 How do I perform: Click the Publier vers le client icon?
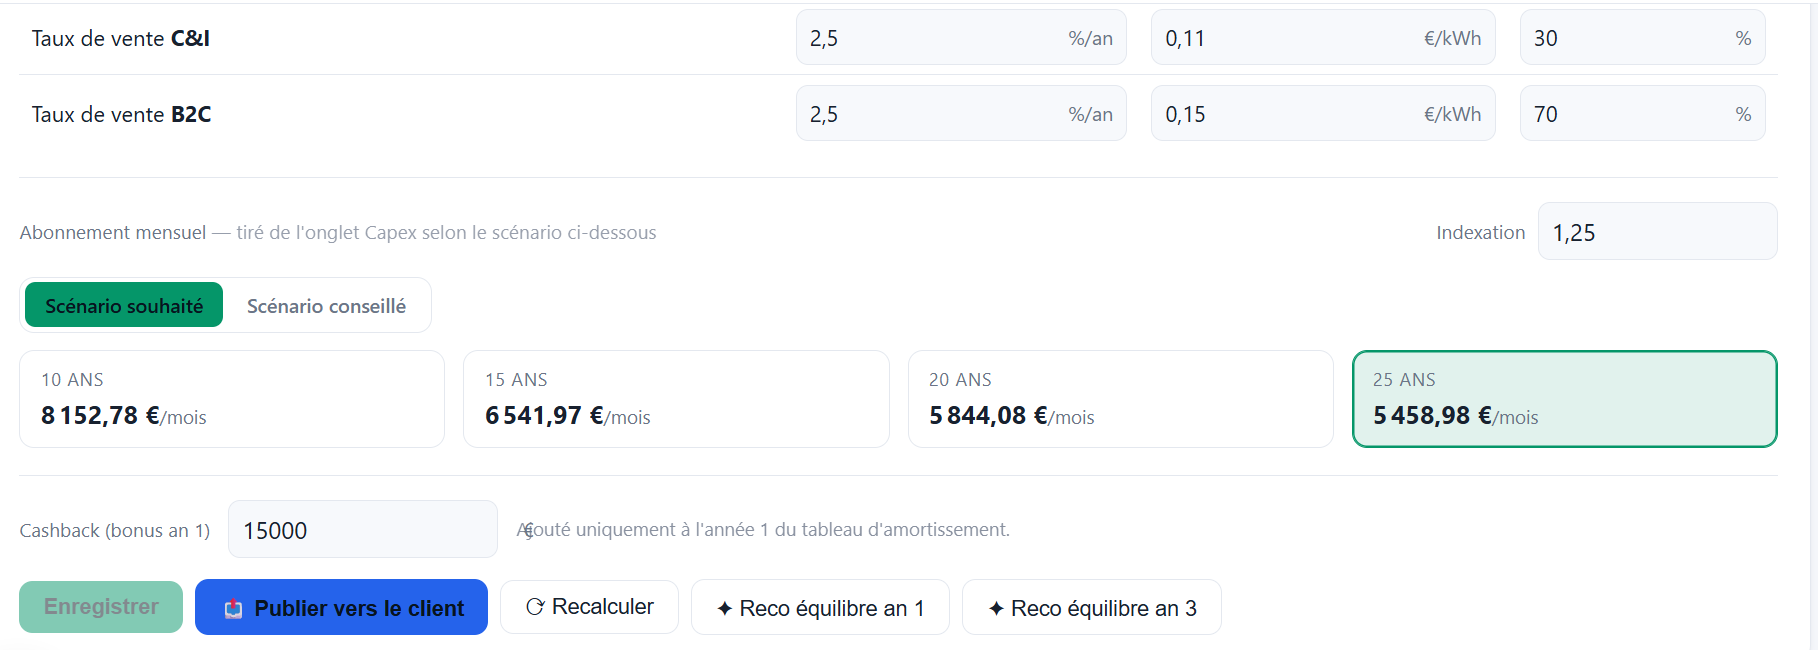233,609
